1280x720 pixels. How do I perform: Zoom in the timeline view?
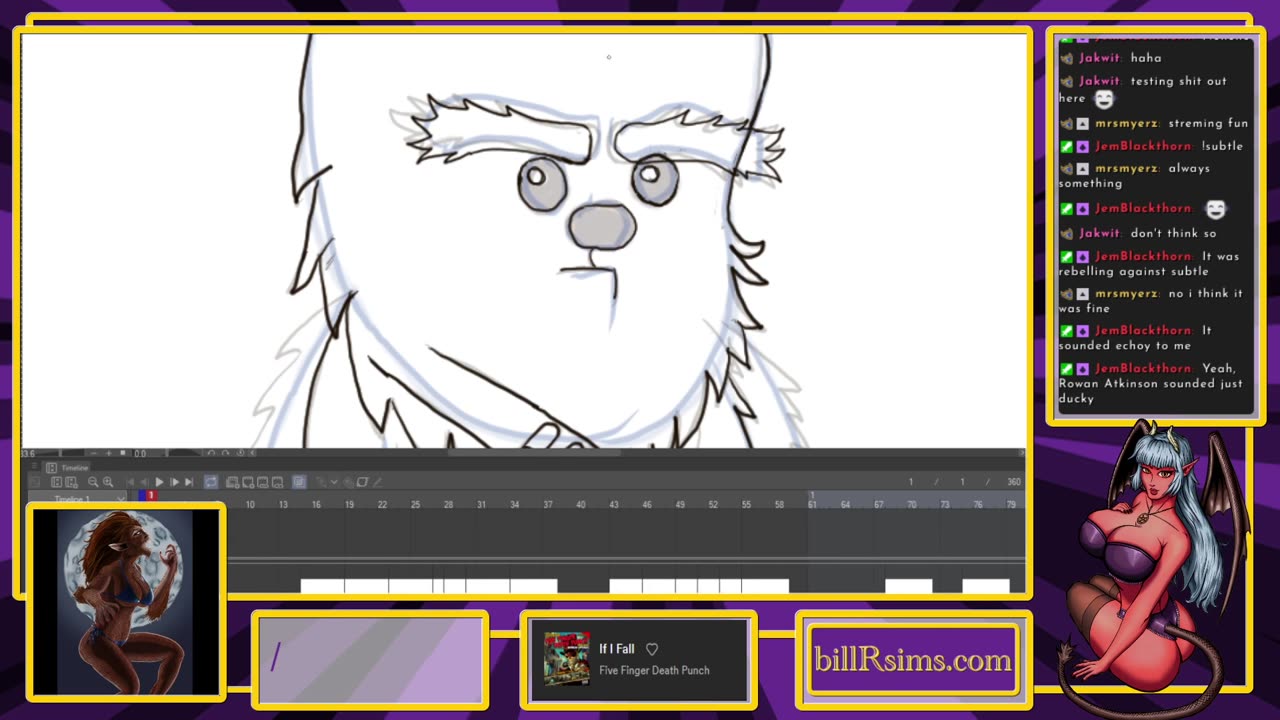pyautogui.click(x=108, y=482)
